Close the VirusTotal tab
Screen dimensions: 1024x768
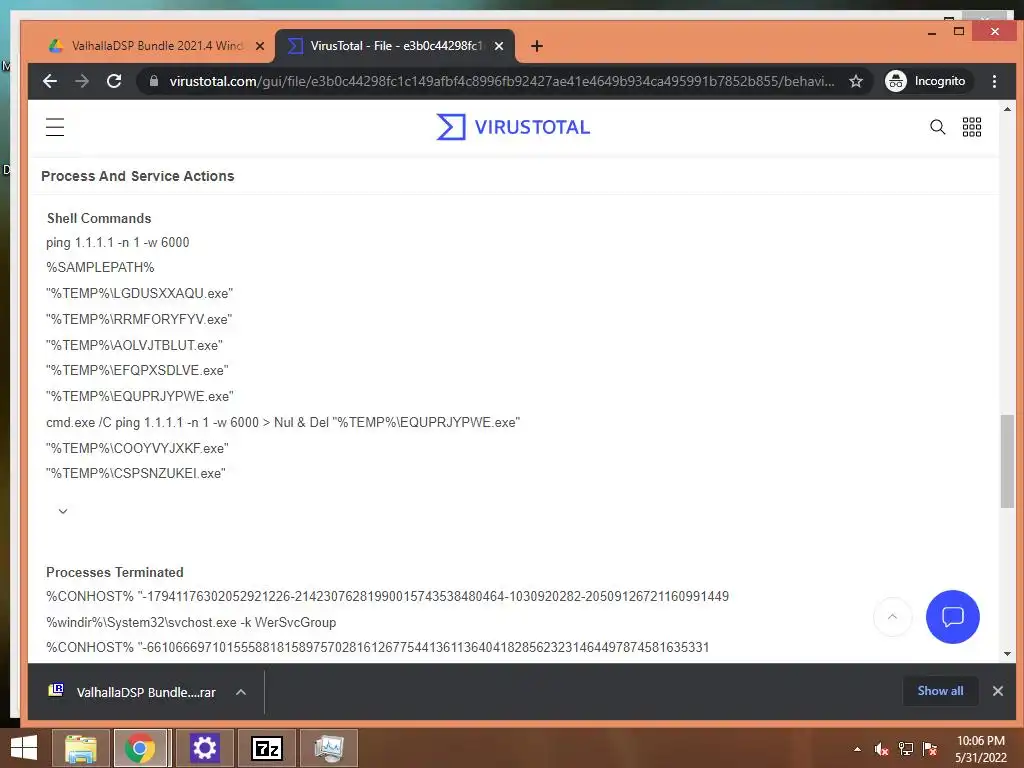point(499,46)
